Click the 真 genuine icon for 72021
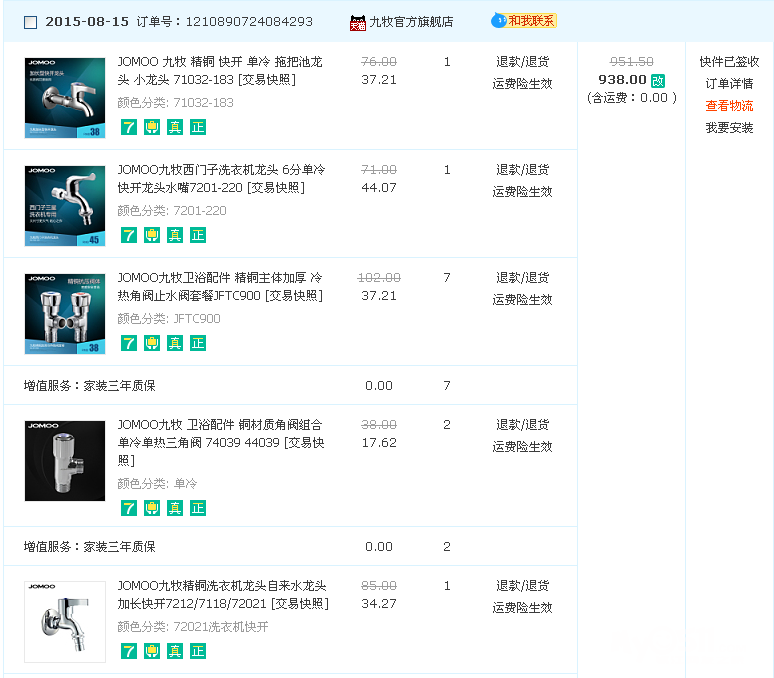Image resolution: width=774 pixels, height=678 pixels. (x=175, y=651)
